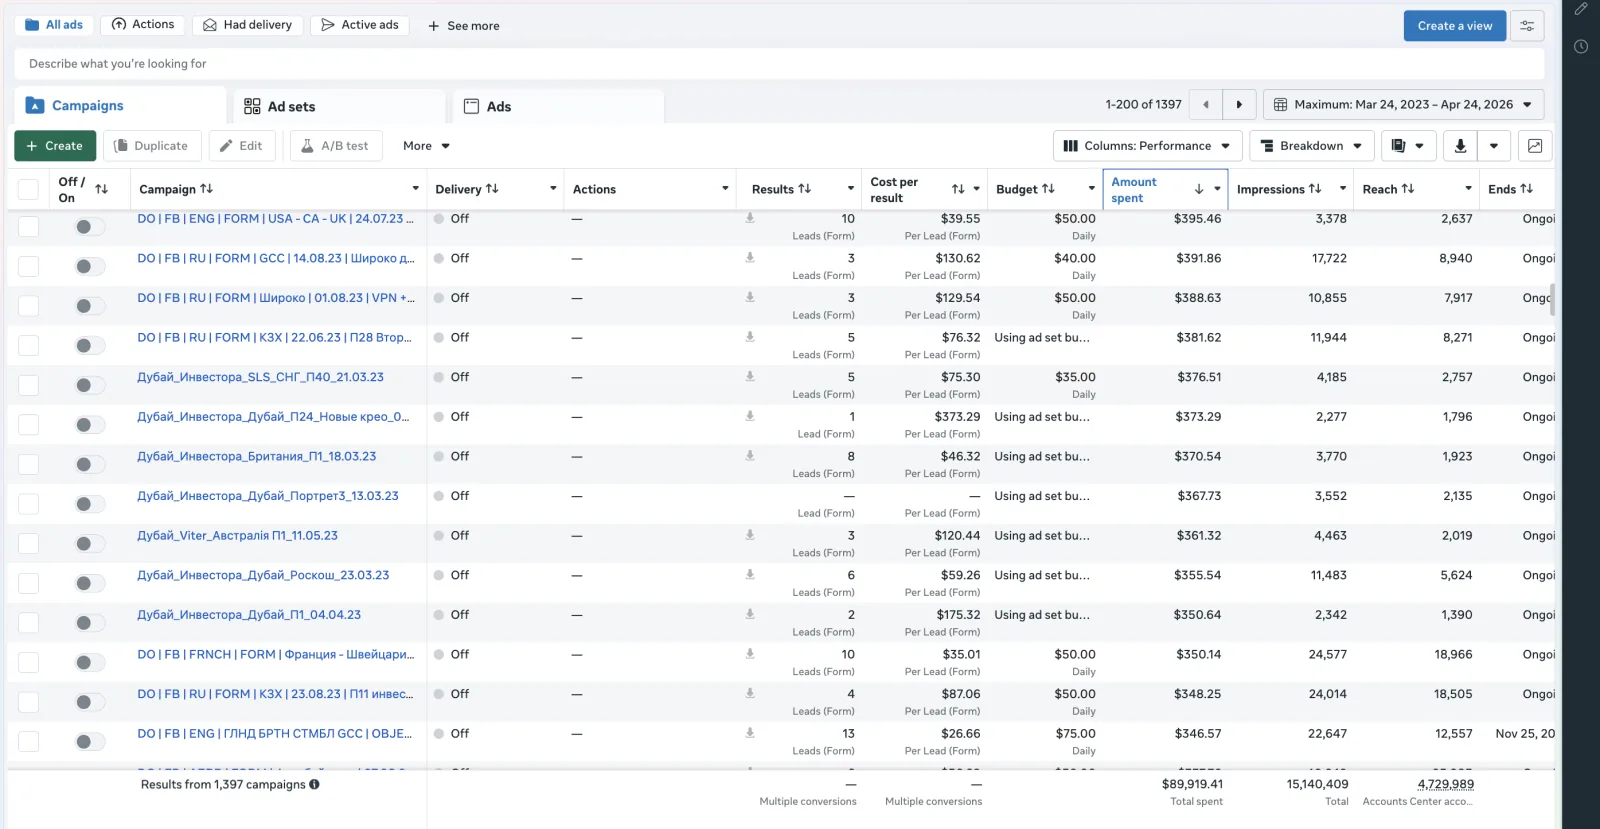This screenshot has height=829, width=1600.
Task: Open export options dropdown arrow
Action: (1493, 146)
